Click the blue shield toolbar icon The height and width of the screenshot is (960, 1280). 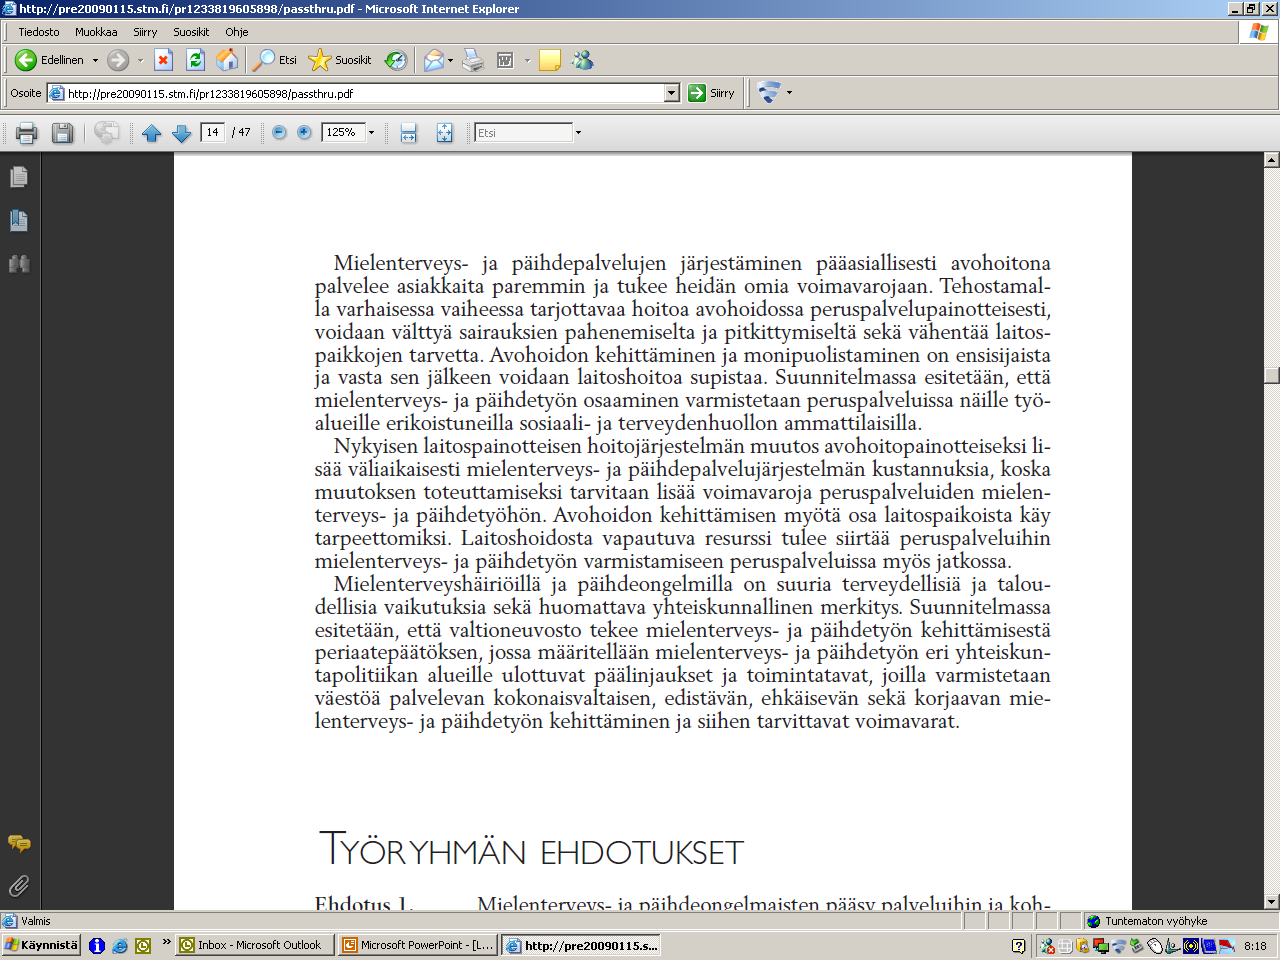click(768, 93)
